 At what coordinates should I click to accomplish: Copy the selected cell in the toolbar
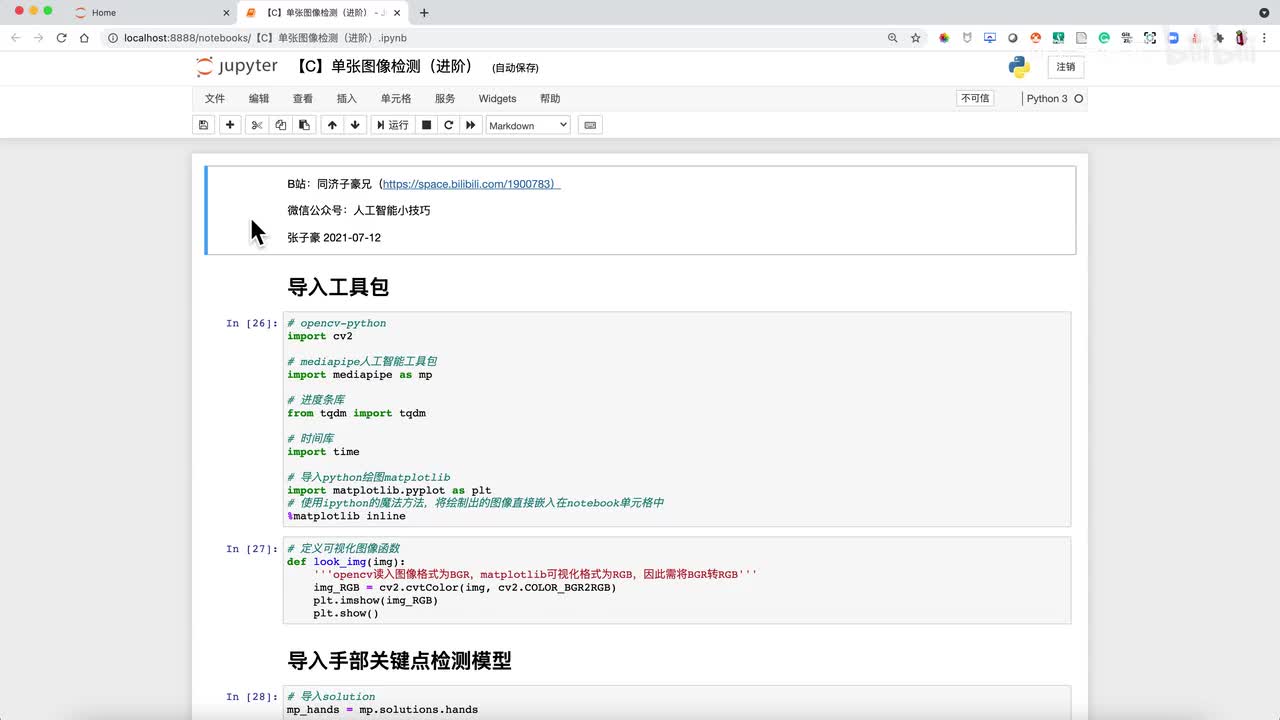pyautogui.click(x=281, y=125)
